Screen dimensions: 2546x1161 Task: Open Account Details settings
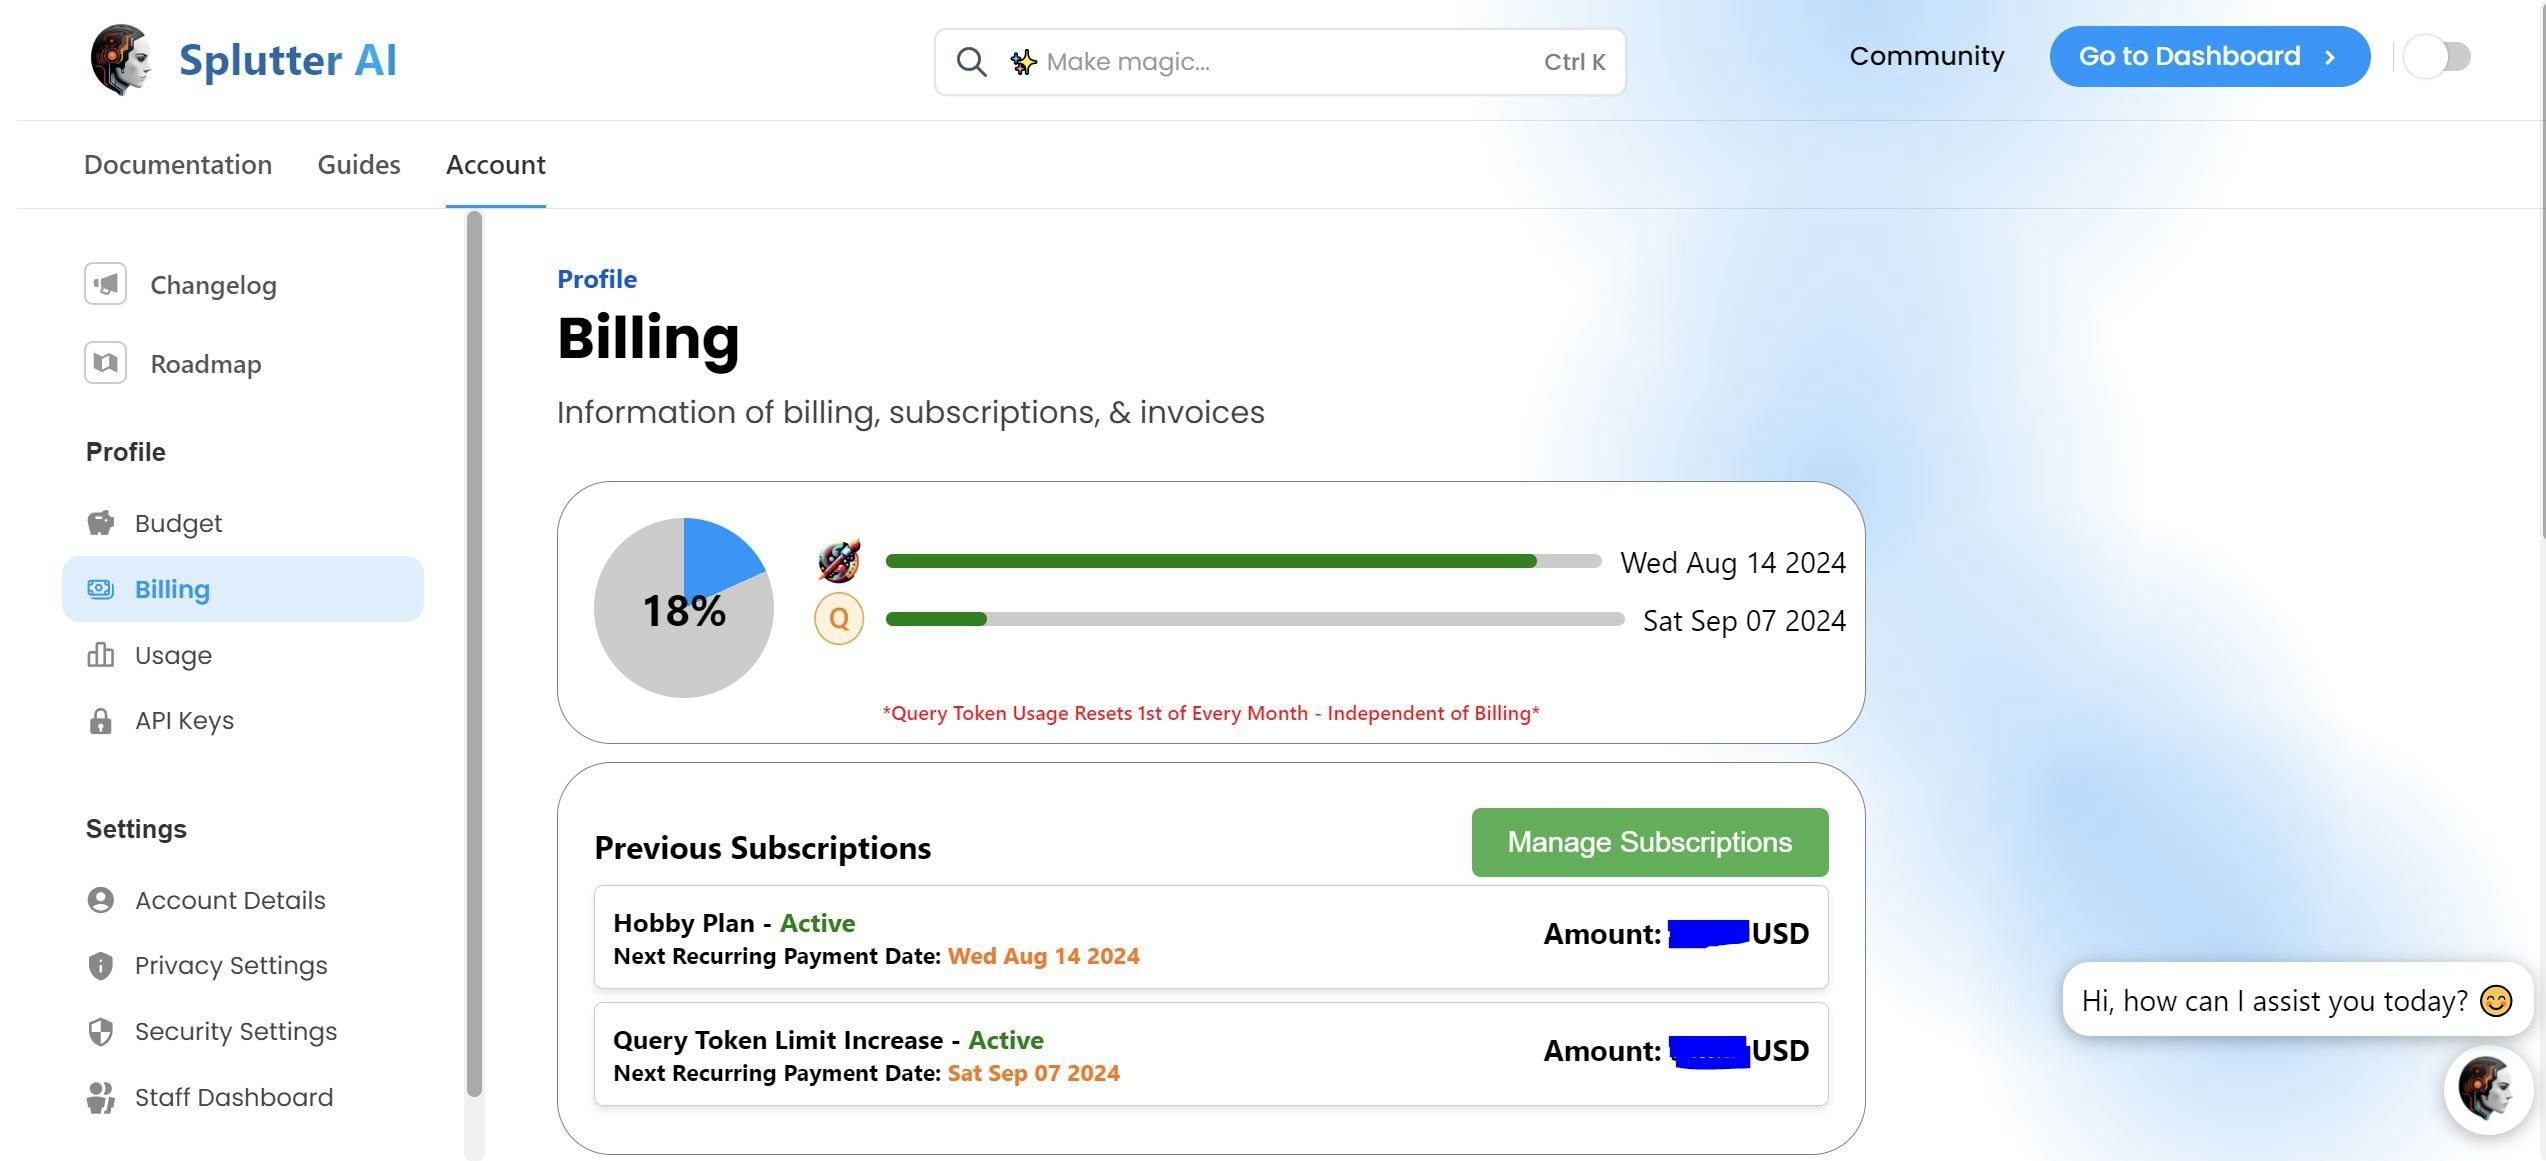[230, 900]
